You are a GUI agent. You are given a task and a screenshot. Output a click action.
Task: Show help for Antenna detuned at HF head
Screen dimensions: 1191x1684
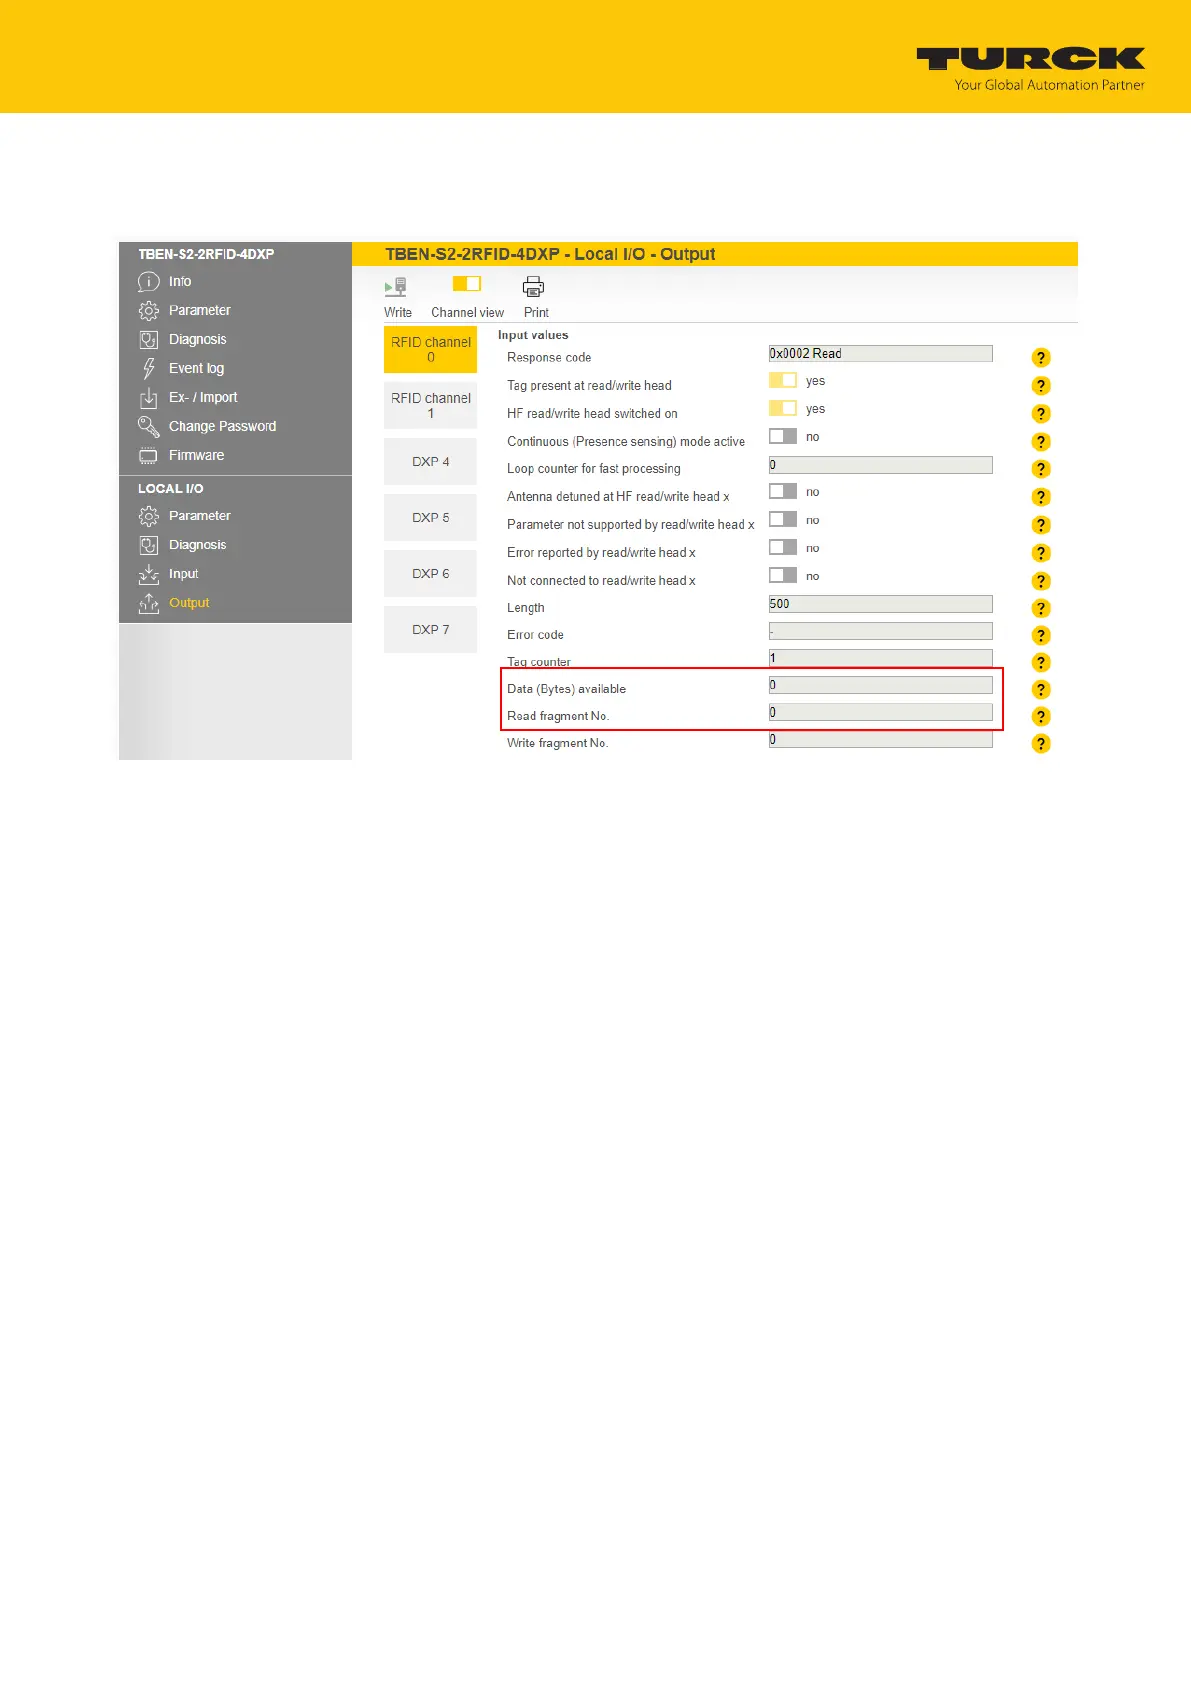[x=1041, y=497]
